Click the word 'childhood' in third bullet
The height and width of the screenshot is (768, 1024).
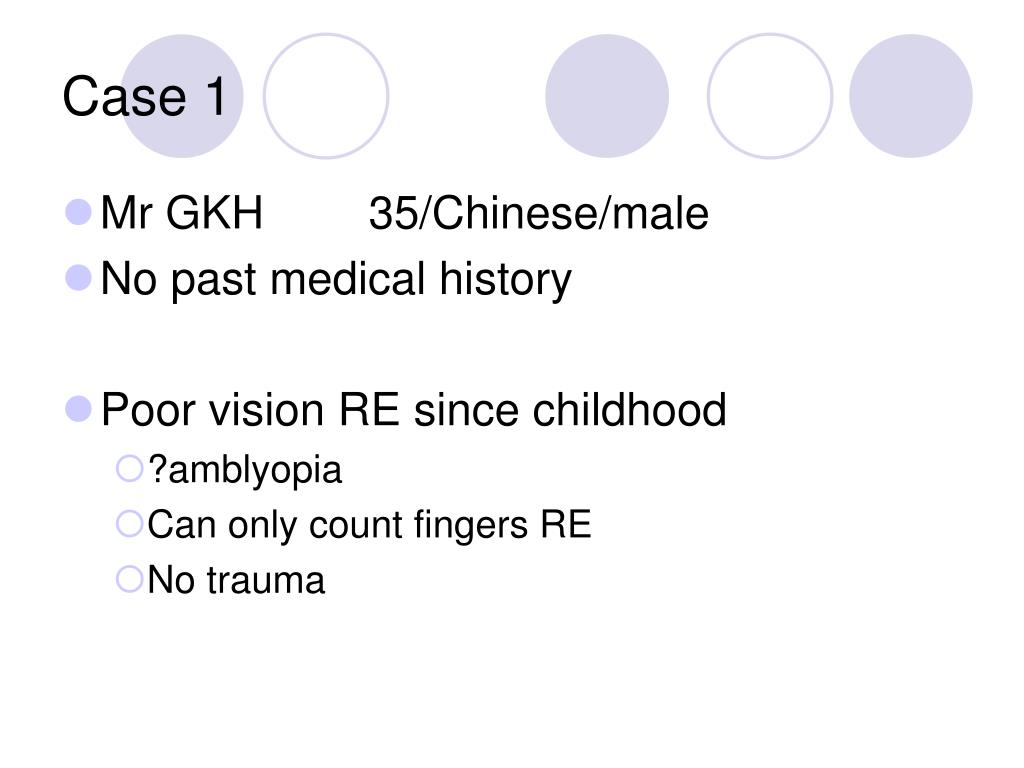tap(630, 410)
